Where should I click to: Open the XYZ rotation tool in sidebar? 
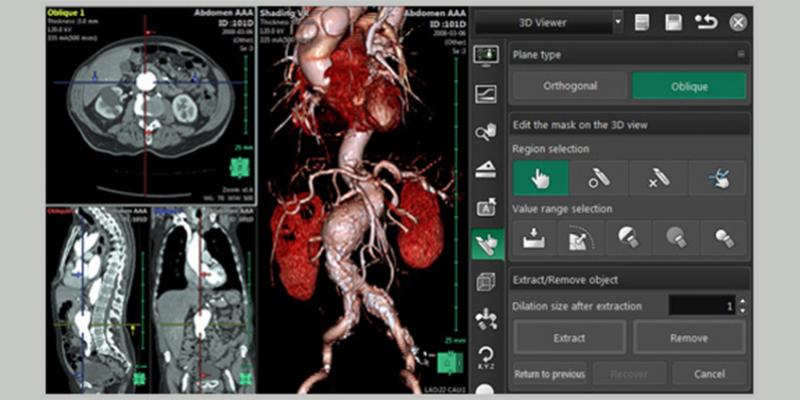point(487,357)
